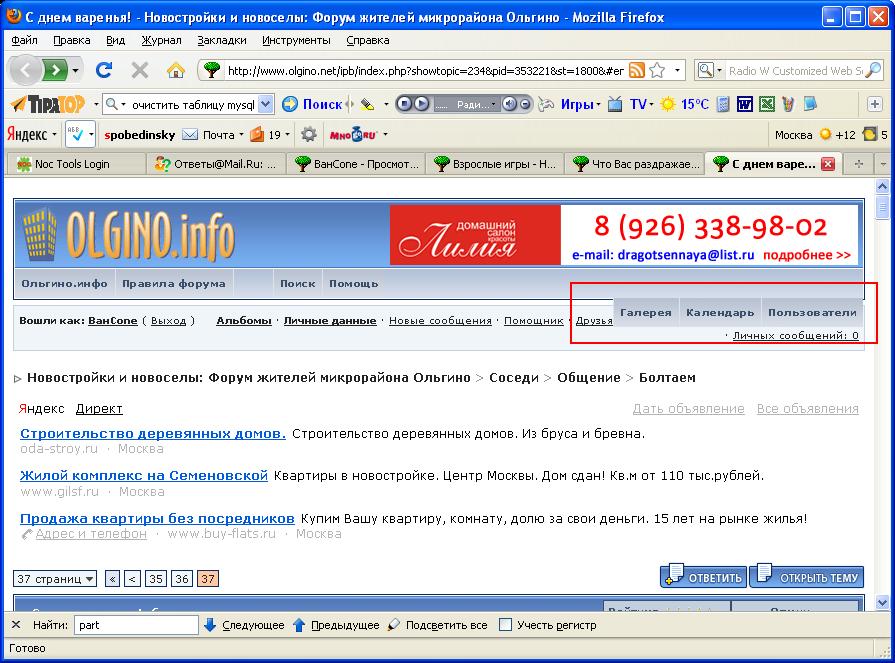
Task: Click the page scrollbar down arrow
Action: [882, 603]
